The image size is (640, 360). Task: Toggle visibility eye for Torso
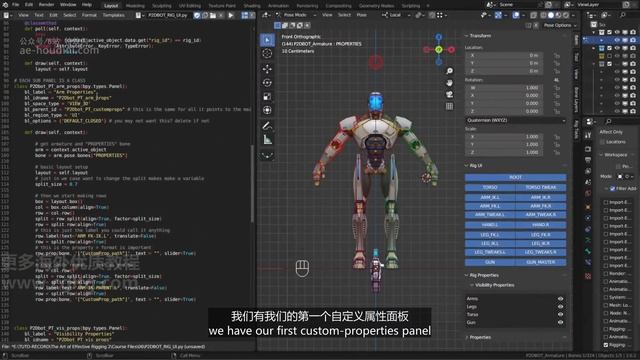[x=560, y=314]
